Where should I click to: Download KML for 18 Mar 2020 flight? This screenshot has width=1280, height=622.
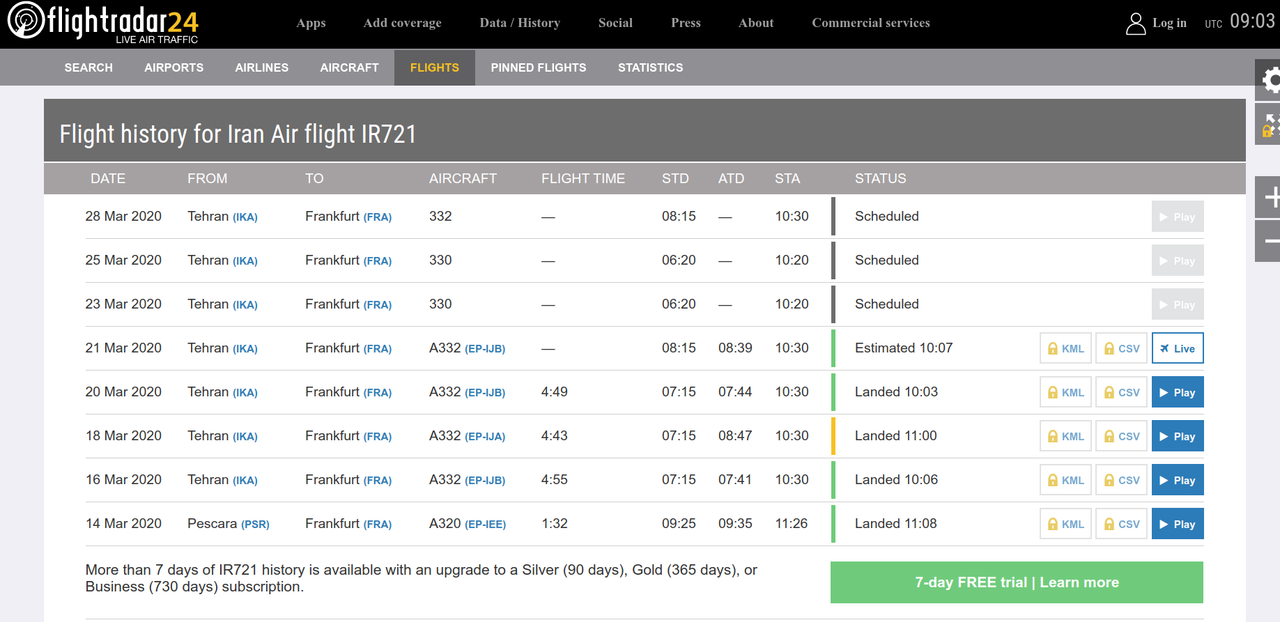pyautogui.click(x=1066, y=436)
